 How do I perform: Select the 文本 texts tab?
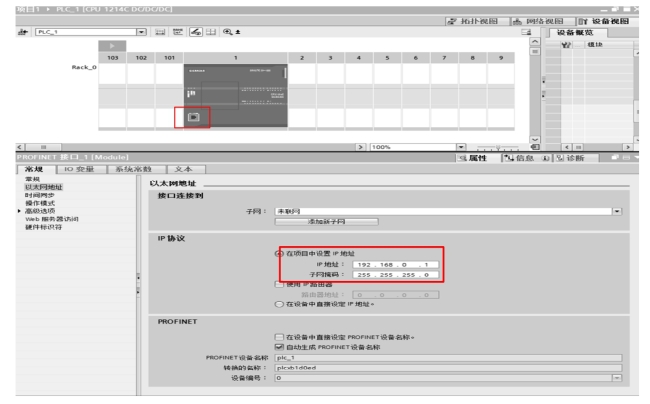tap(185, 169)
